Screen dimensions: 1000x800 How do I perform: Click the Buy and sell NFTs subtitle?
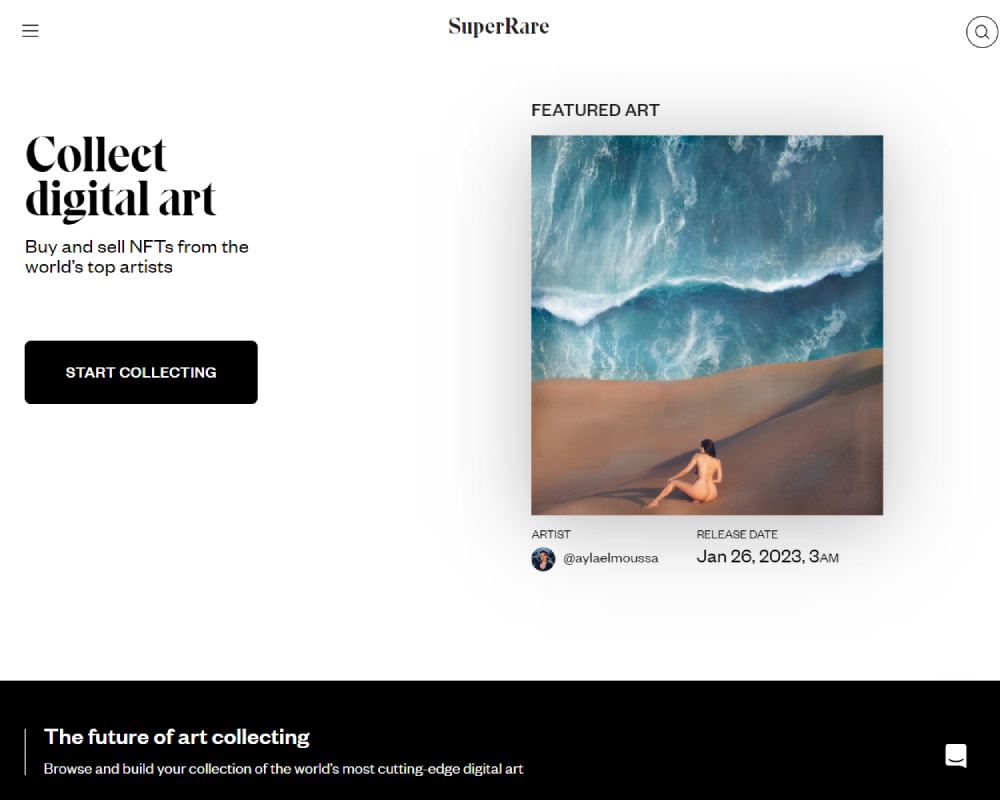coord(136,256)
